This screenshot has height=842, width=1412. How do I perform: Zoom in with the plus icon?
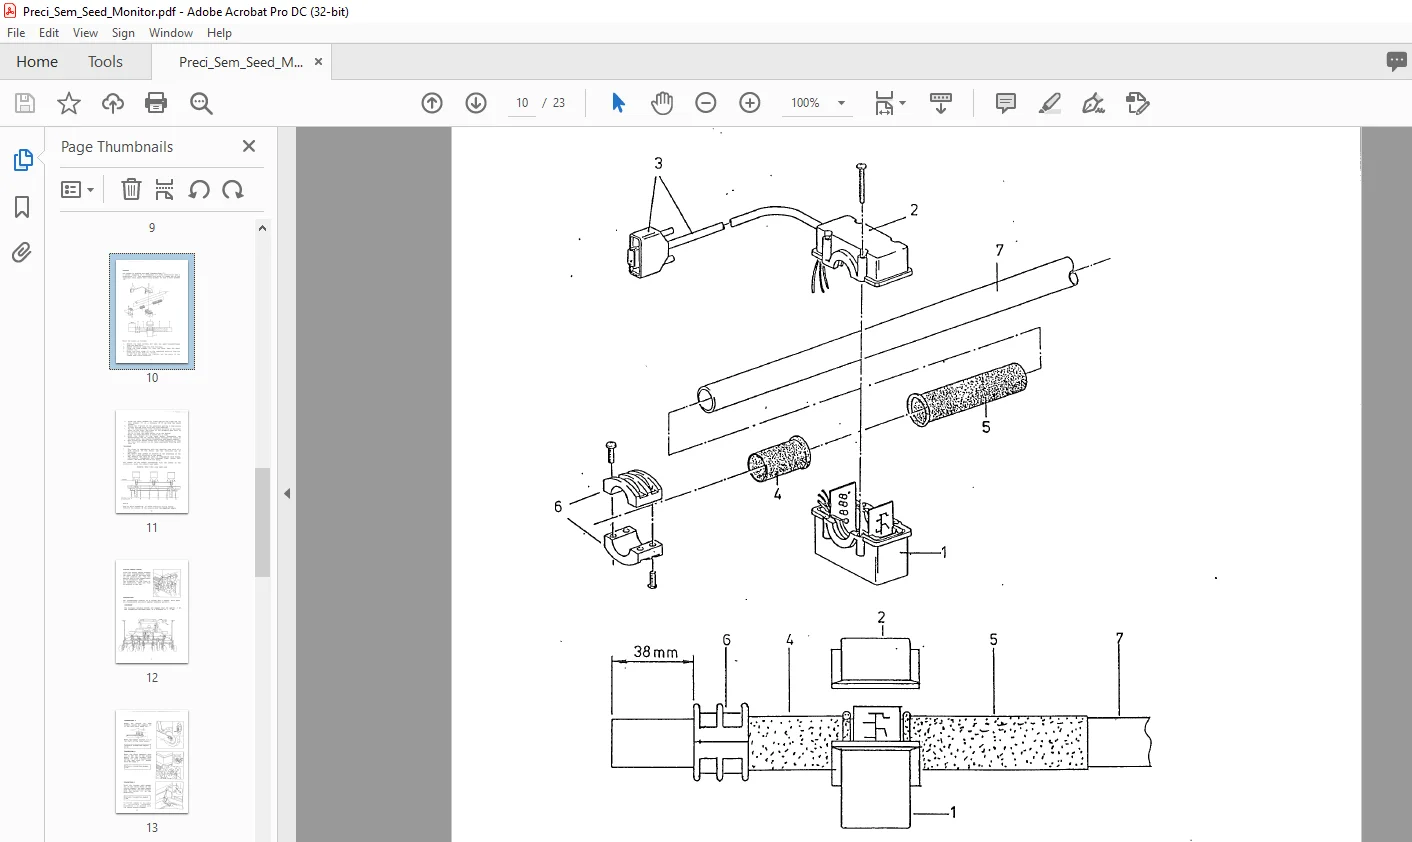pos(750,103)
